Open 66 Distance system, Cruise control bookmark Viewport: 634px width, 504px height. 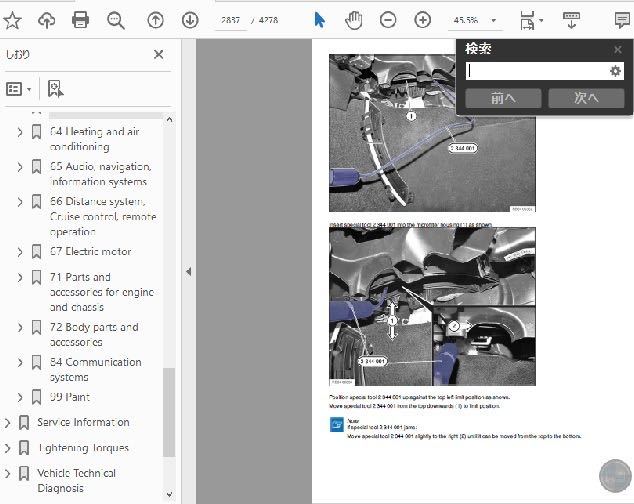click(103, 216)
